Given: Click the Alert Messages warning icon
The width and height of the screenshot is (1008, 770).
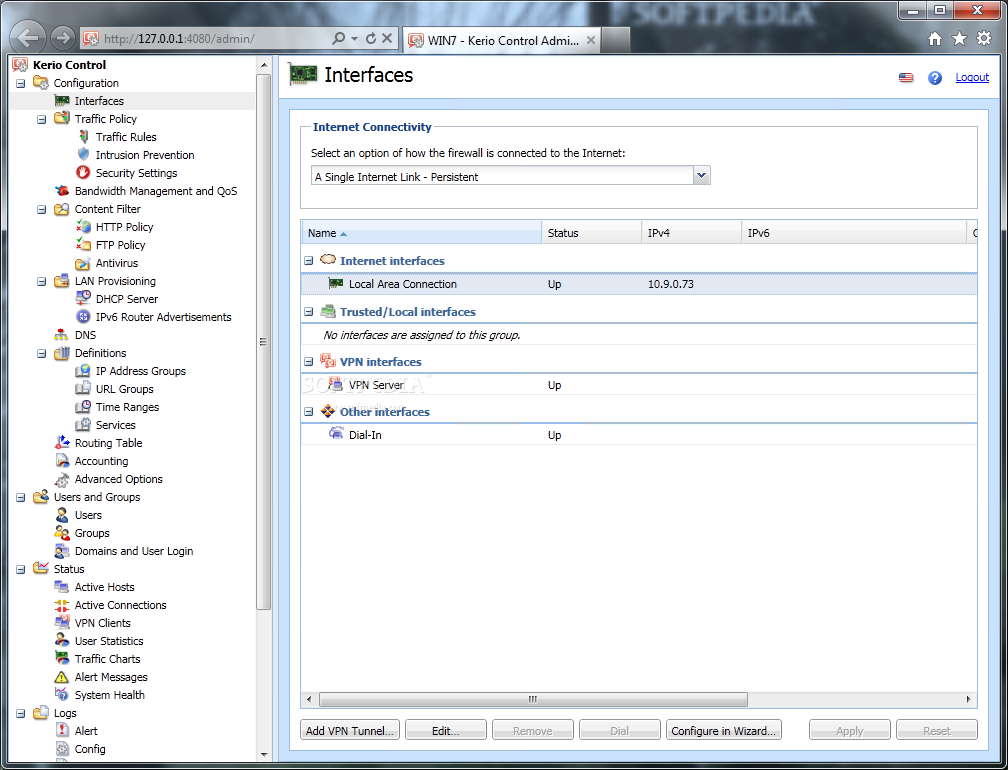Looking at the screenshot, I should (62, 677).
